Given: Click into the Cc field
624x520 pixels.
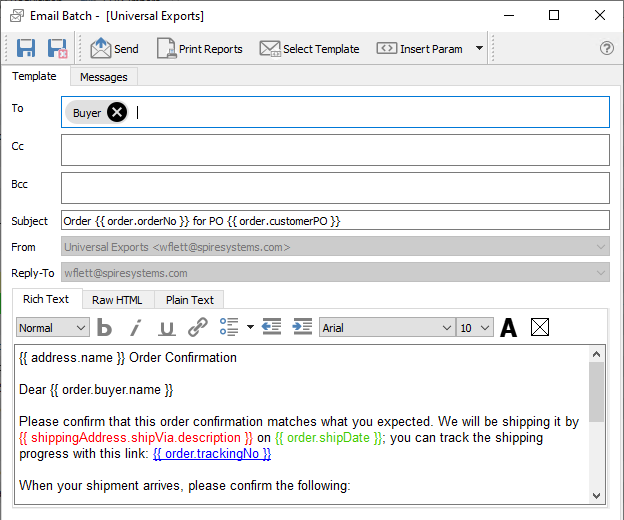Looking at the screenshot, I should (335, 150).
